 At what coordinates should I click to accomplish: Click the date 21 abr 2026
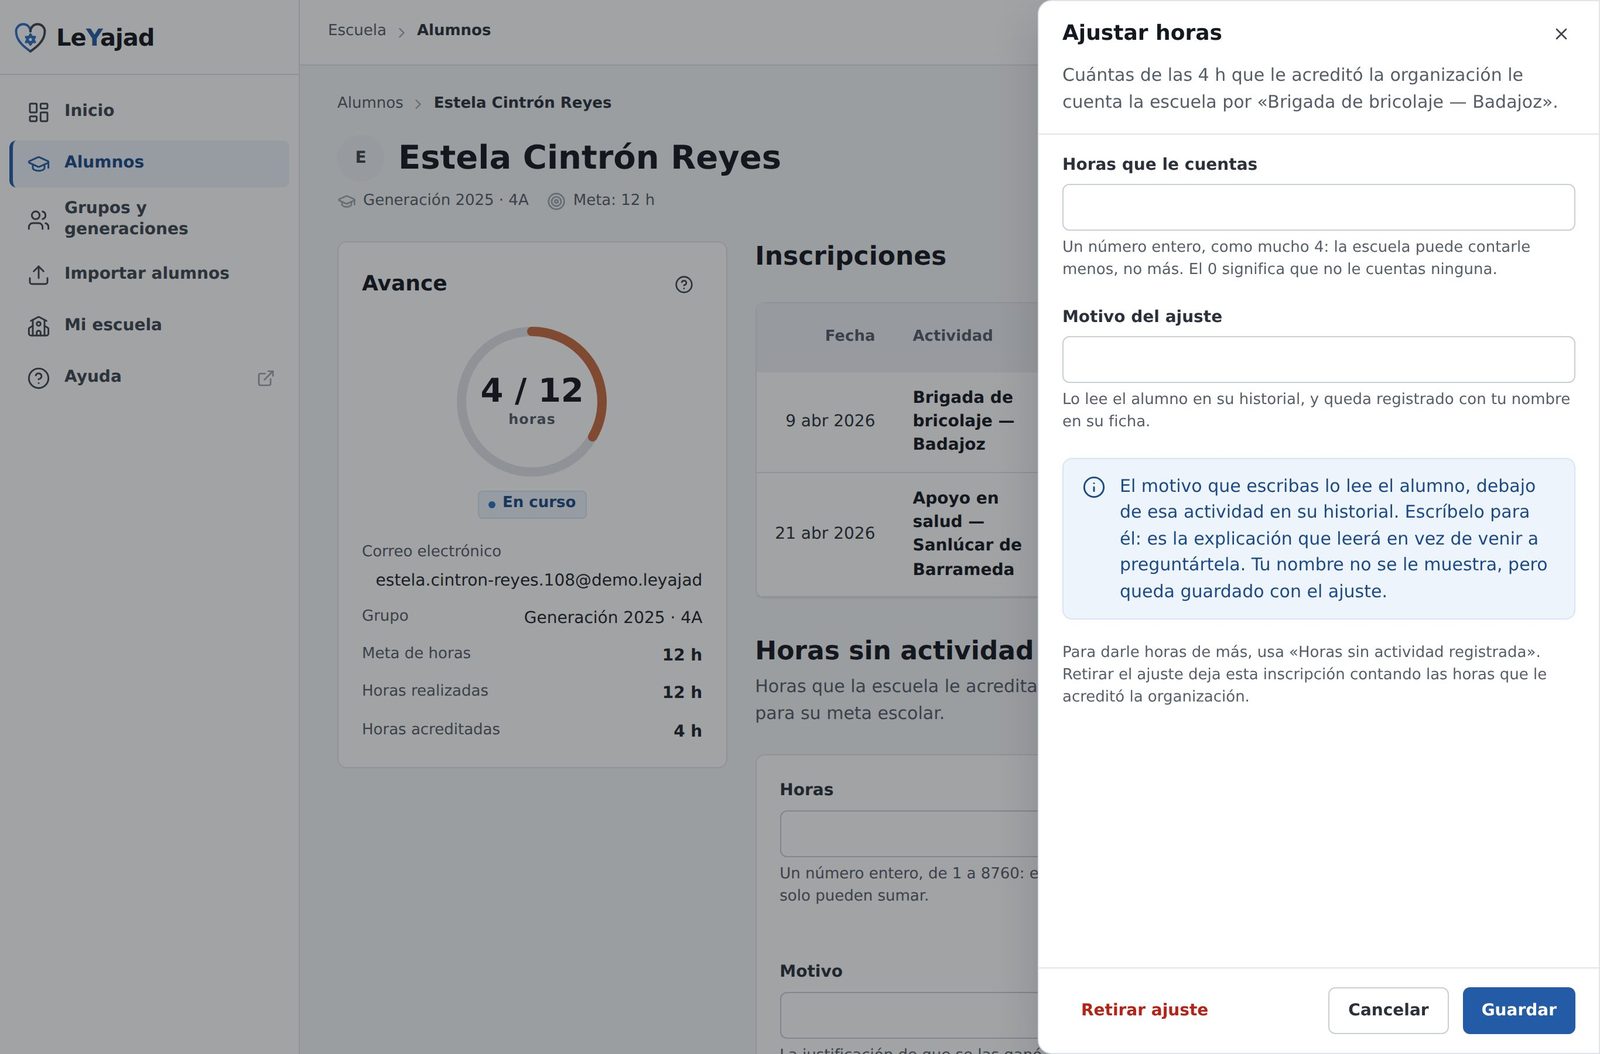click(x=825, y=534)
